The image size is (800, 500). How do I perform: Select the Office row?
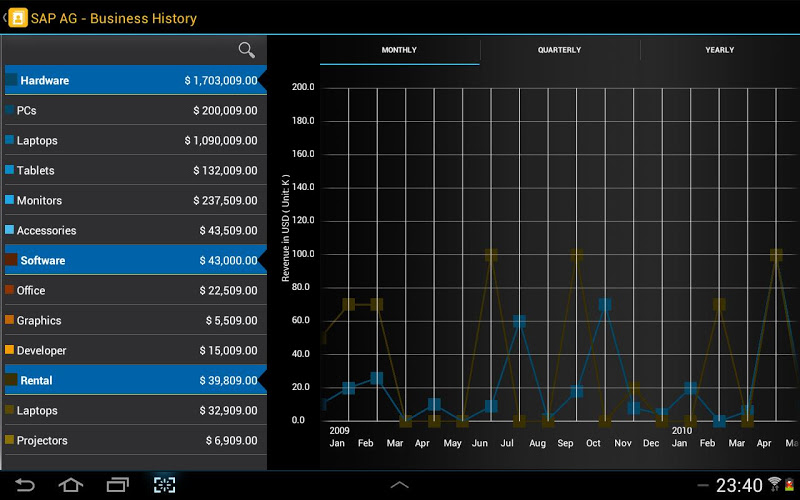coord(136,290)
